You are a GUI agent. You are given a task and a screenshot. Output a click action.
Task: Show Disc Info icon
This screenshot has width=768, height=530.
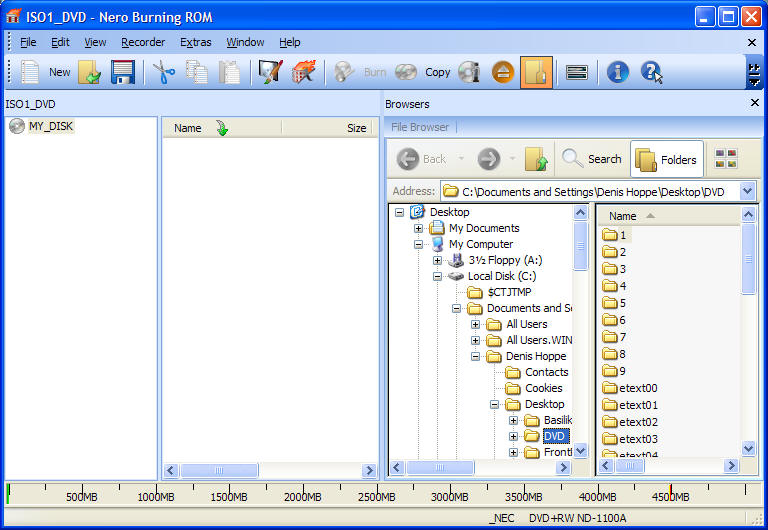pos(469,72)
